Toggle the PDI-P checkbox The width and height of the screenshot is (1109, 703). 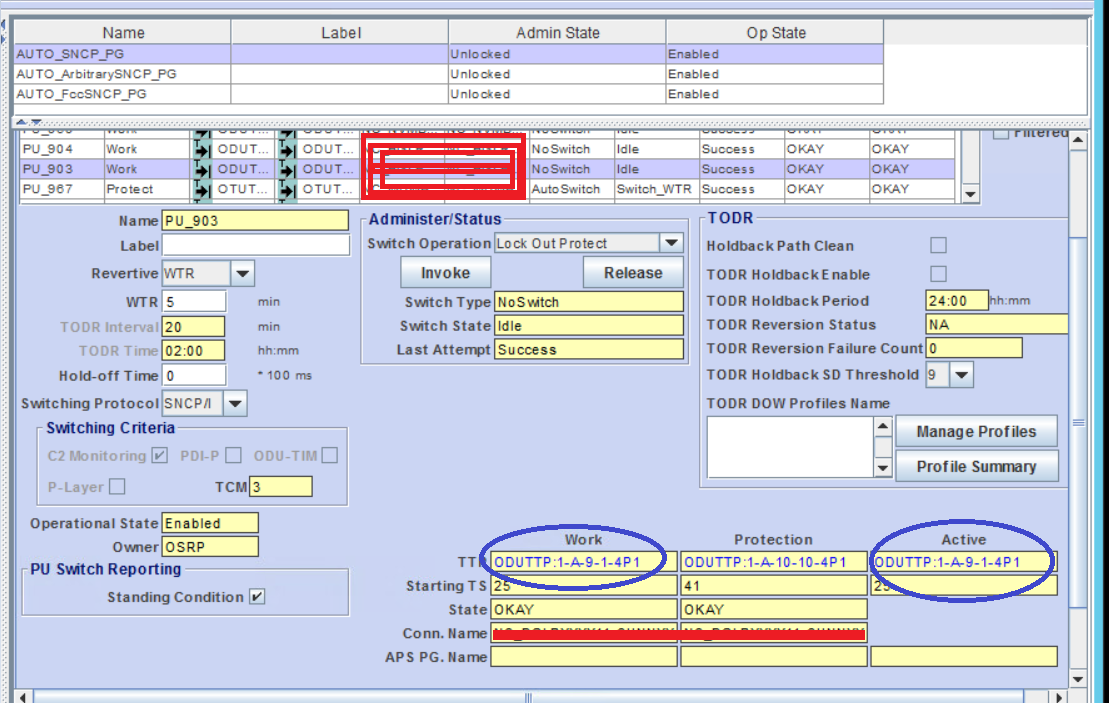233,455
